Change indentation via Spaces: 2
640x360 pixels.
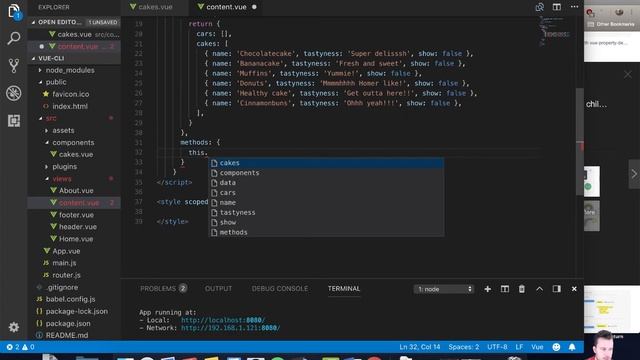click(x=464, y=347)
